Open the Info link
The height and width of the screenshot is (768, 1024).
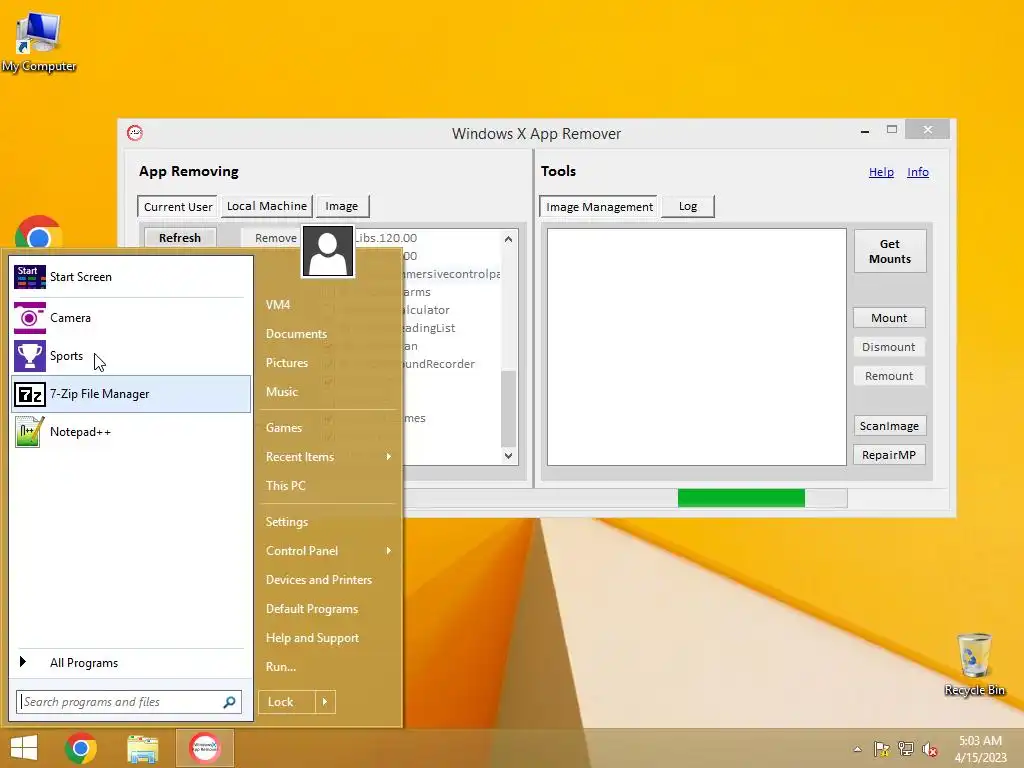coord(918,172)
